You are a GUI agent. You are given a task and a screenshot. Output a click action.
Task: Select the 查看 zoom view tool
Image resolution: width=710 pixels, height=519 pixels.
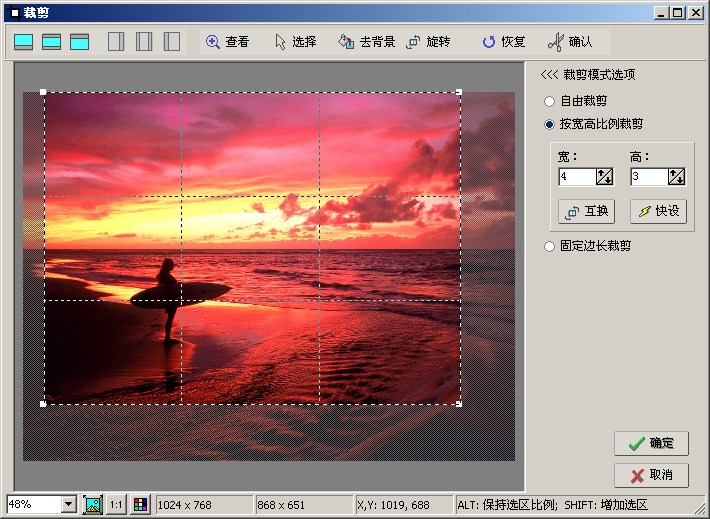point(227,42)
